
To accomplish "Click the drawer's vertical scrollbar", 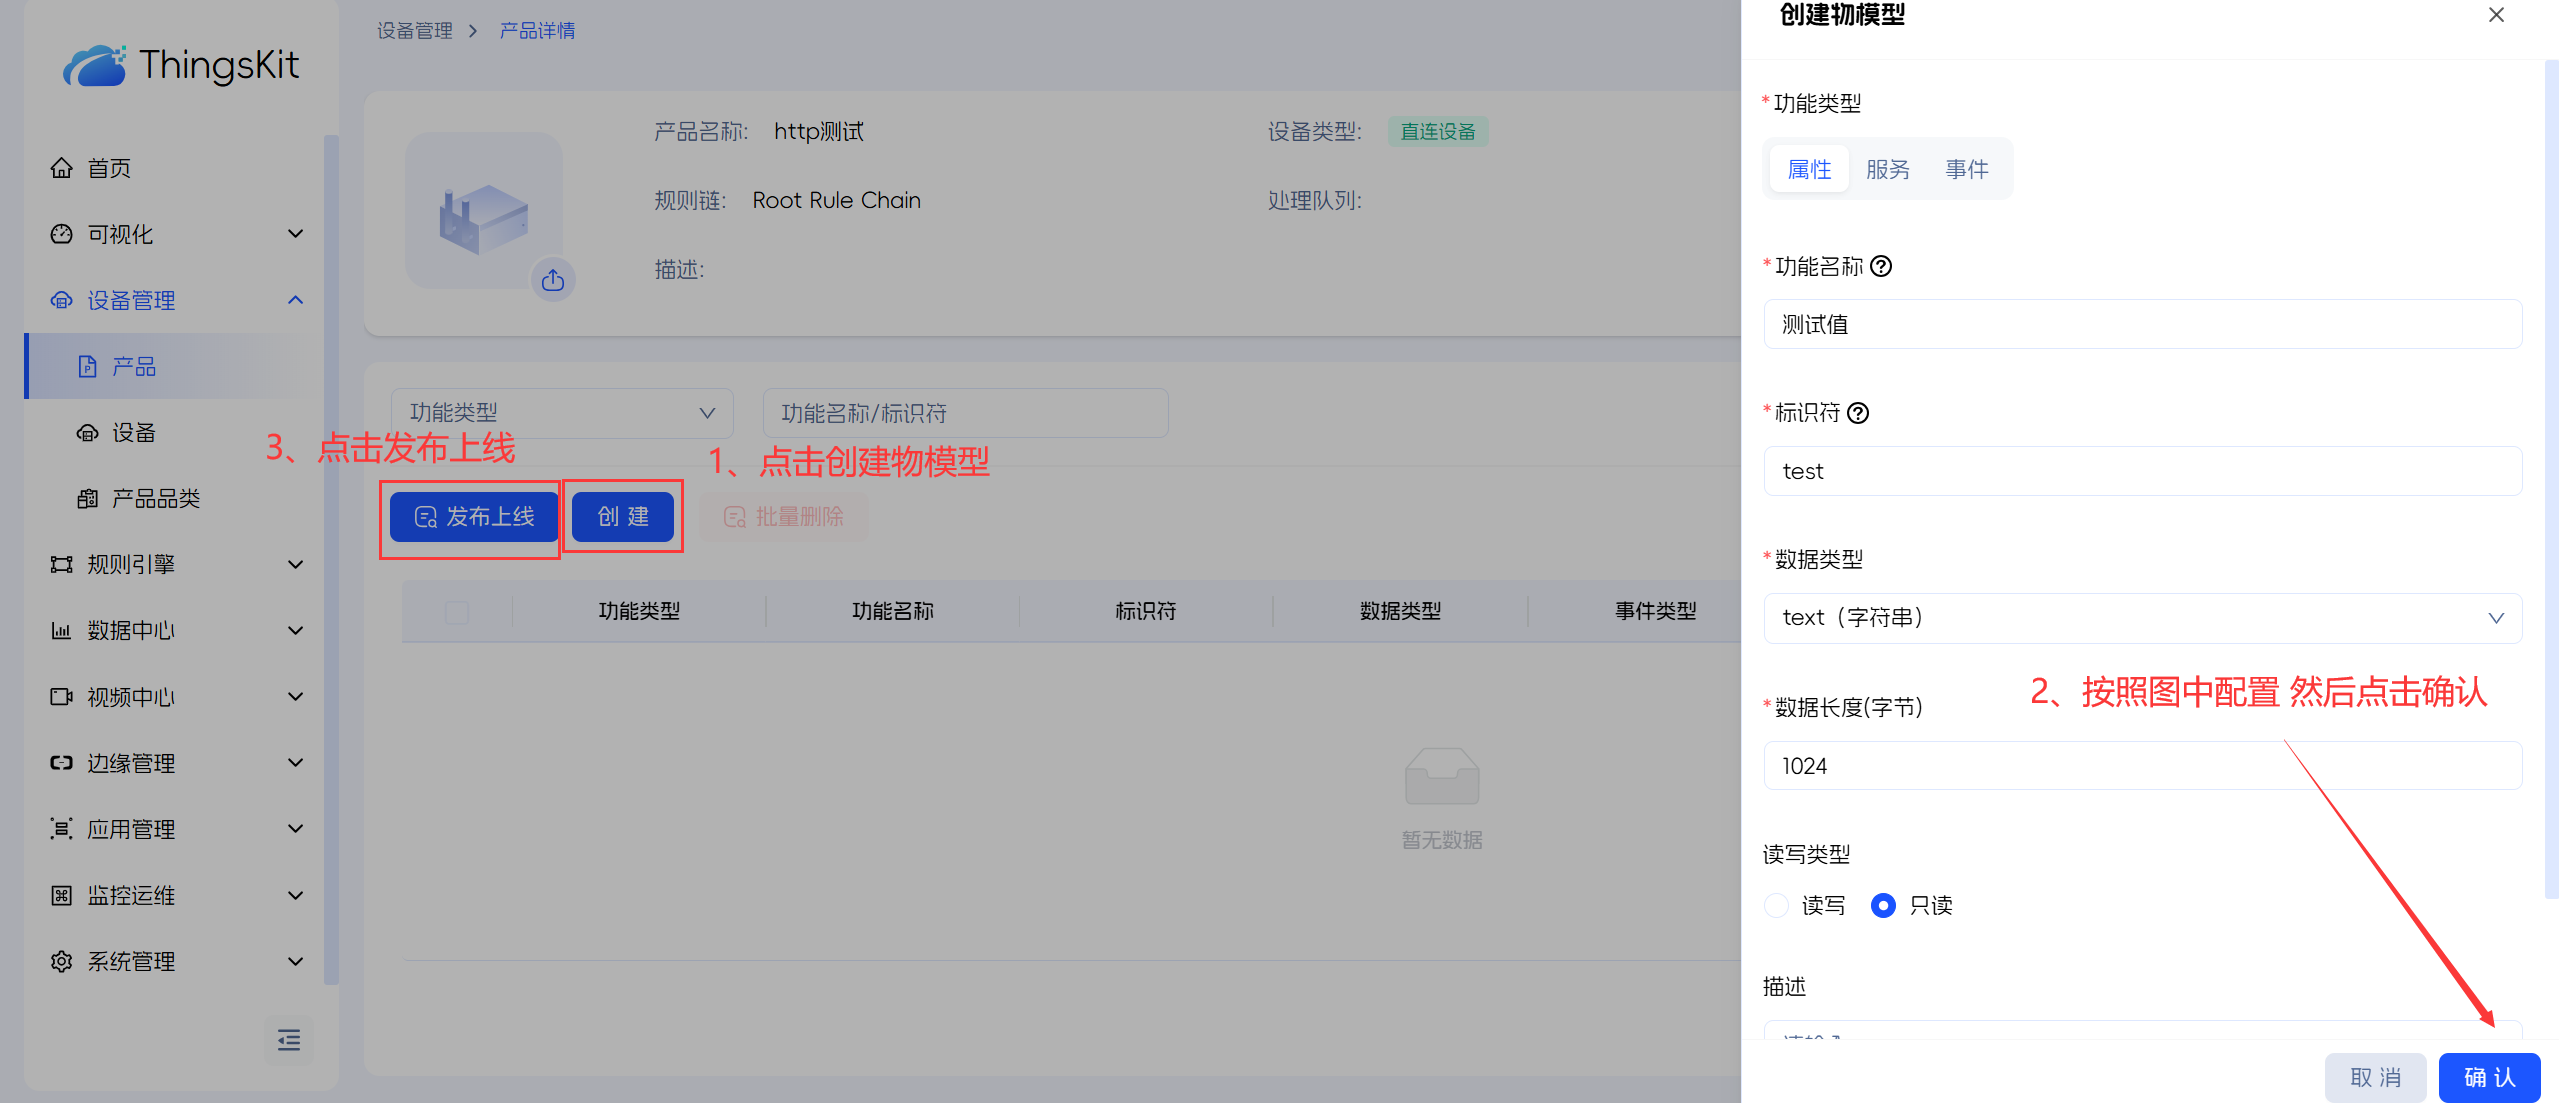I will 2550,480.
